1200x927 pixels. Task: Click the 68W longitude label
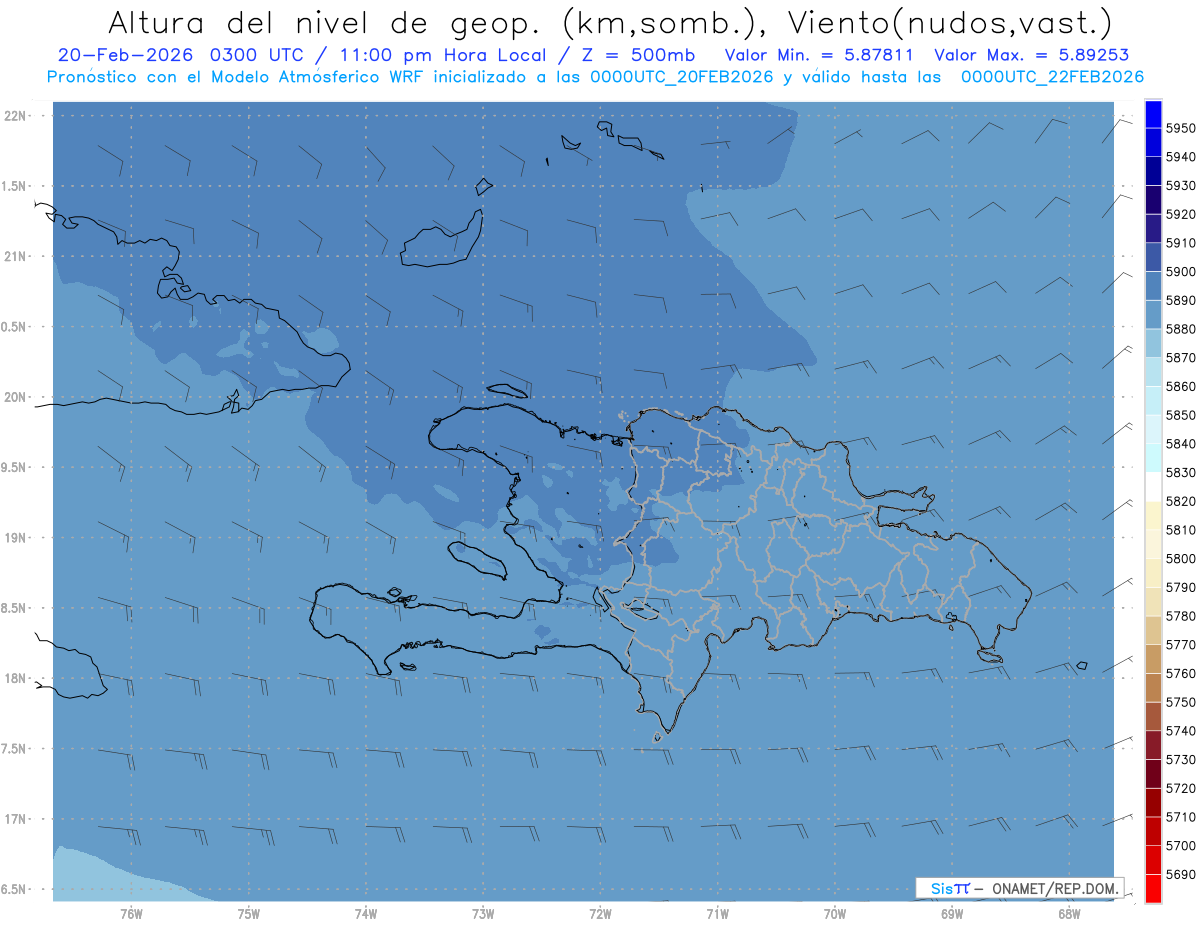coord(1069,914)
